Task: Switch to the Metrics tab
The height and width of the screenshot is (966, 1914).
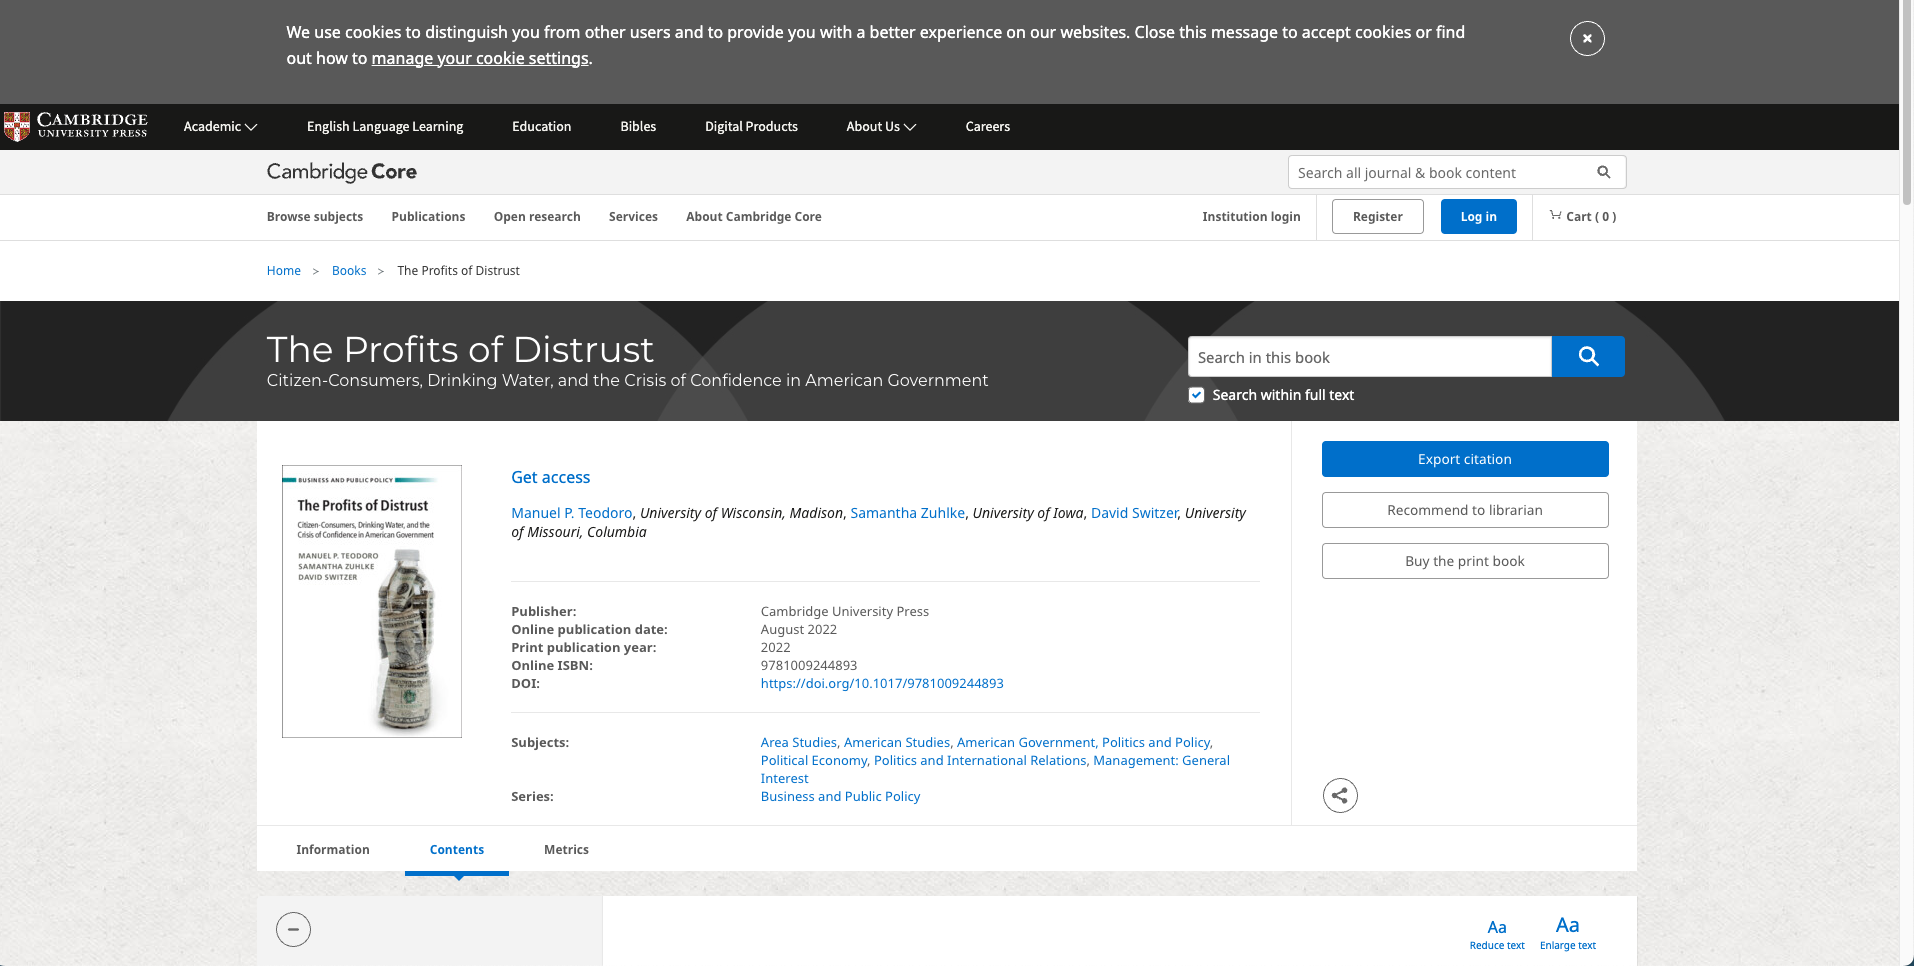Action: (x=566, y=849)
